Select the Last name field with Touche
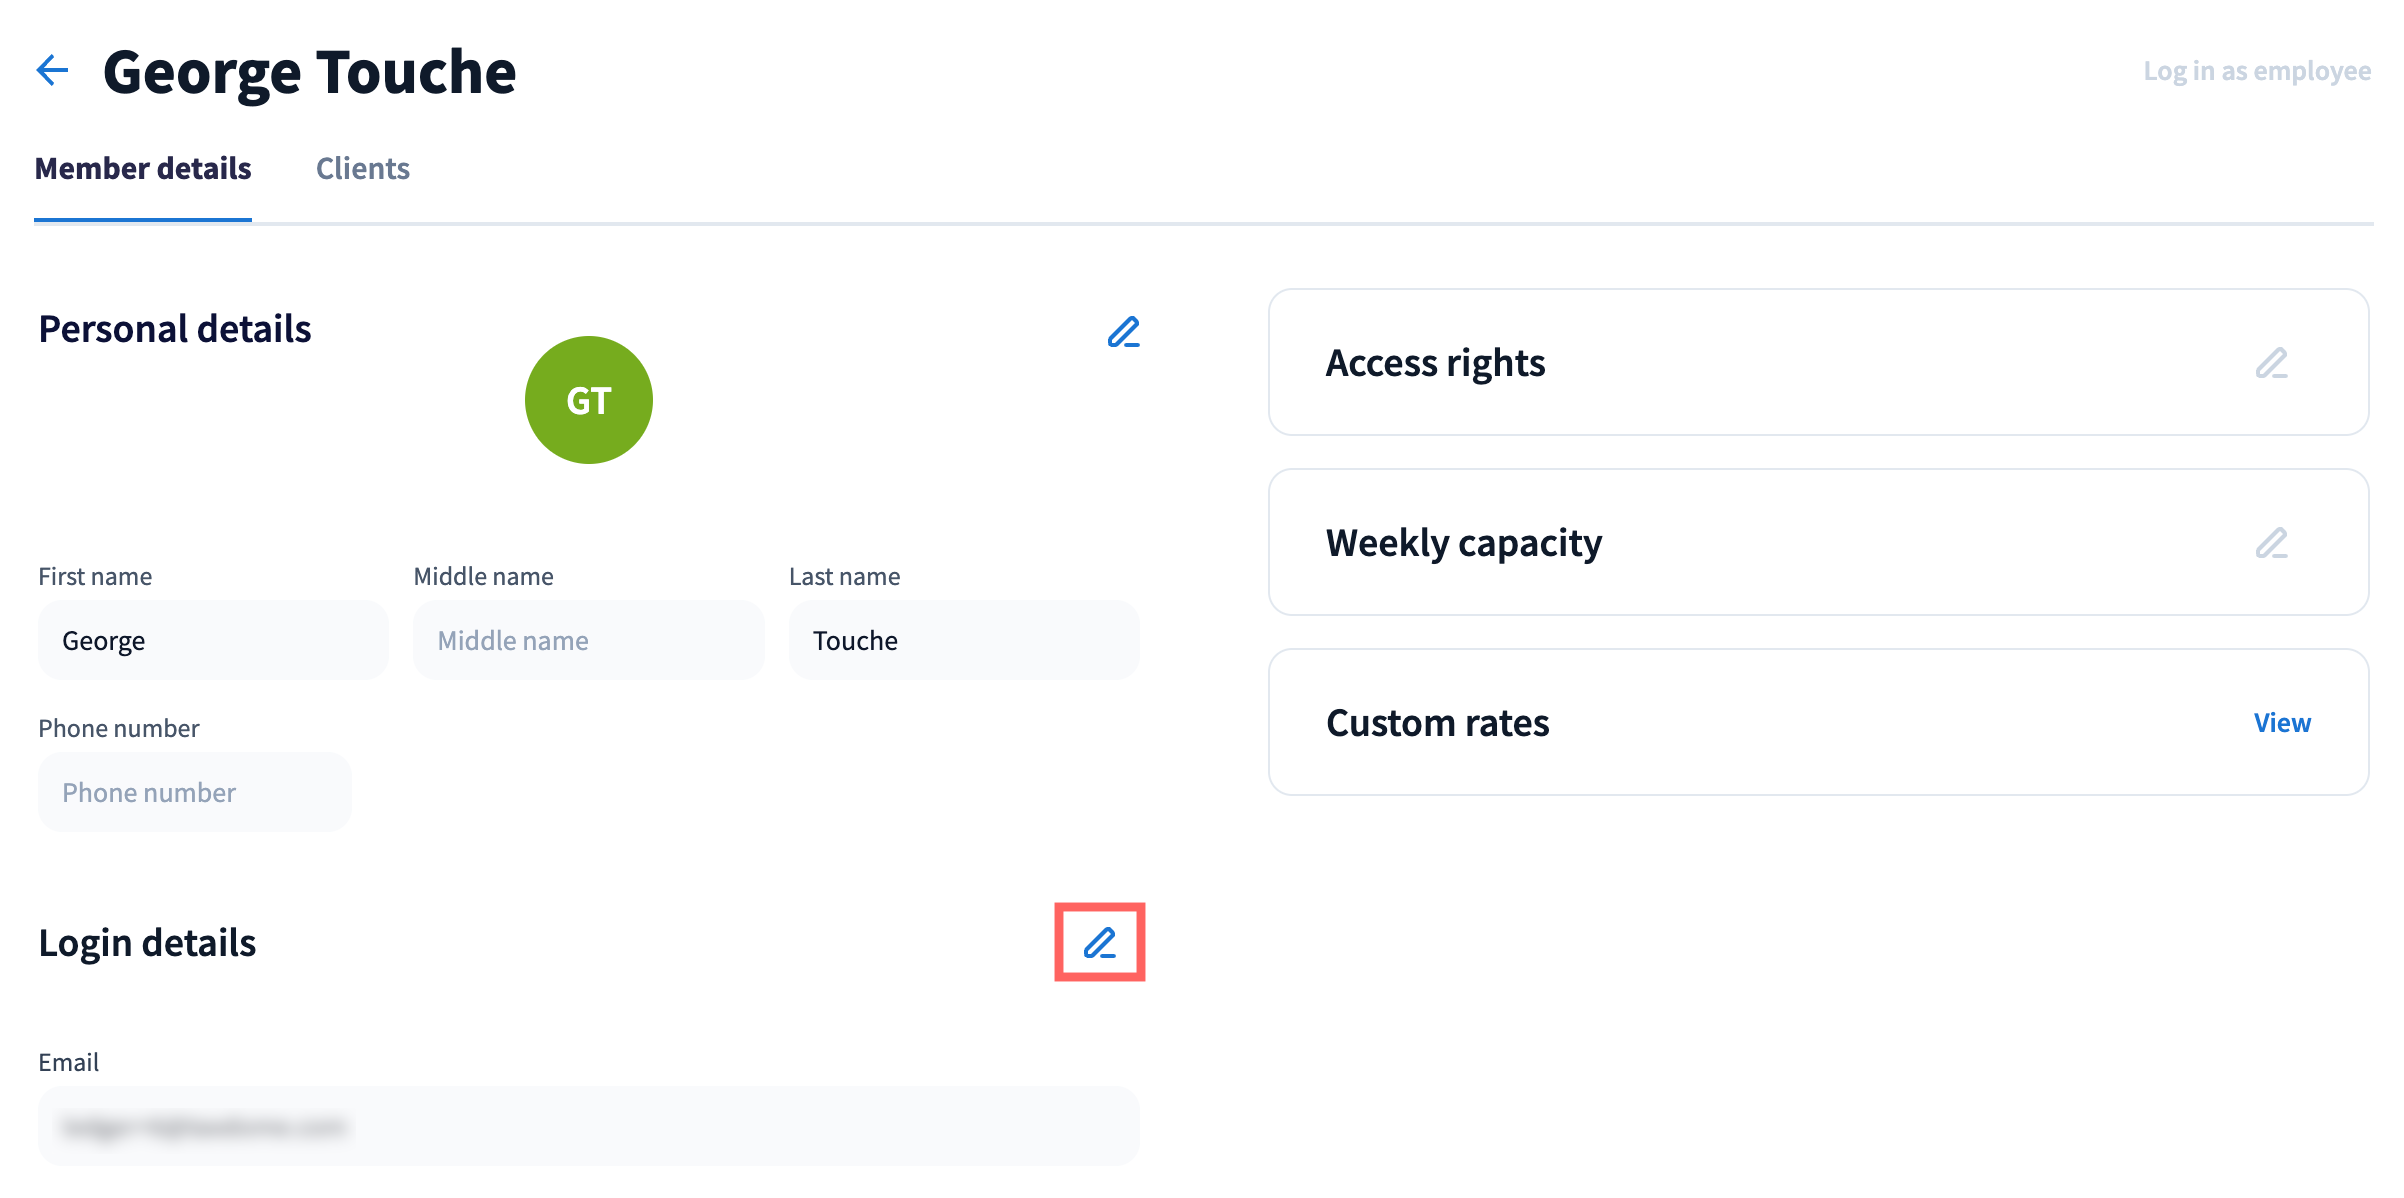The image size is (2404, 1198). 964,641
